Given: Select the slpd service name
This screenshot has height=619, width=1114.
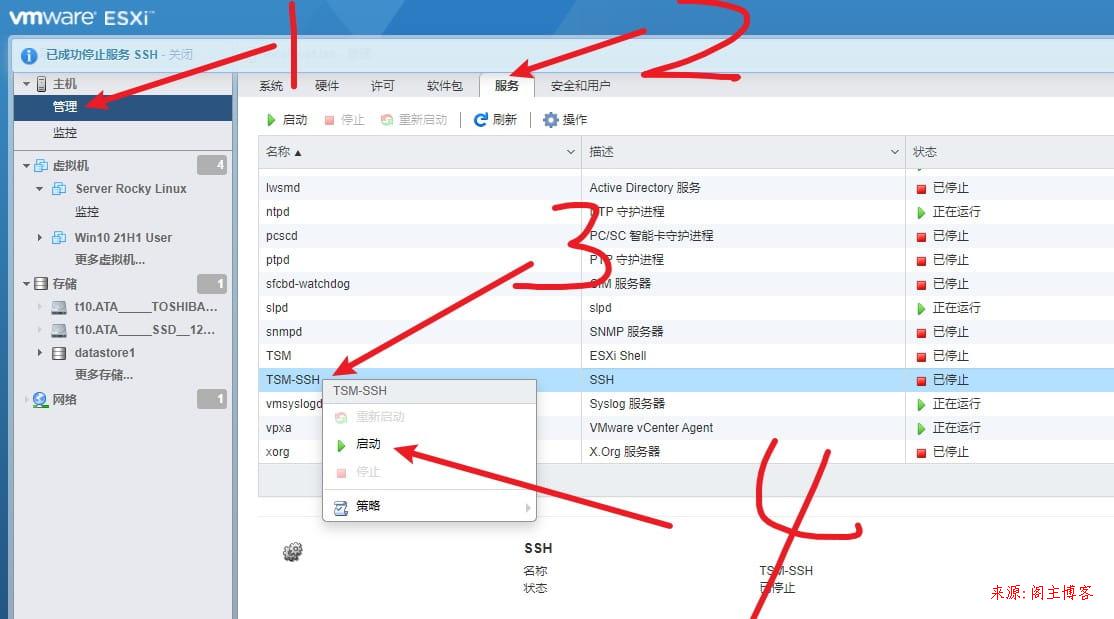Looking at the screenshot, I should [277, 308].
